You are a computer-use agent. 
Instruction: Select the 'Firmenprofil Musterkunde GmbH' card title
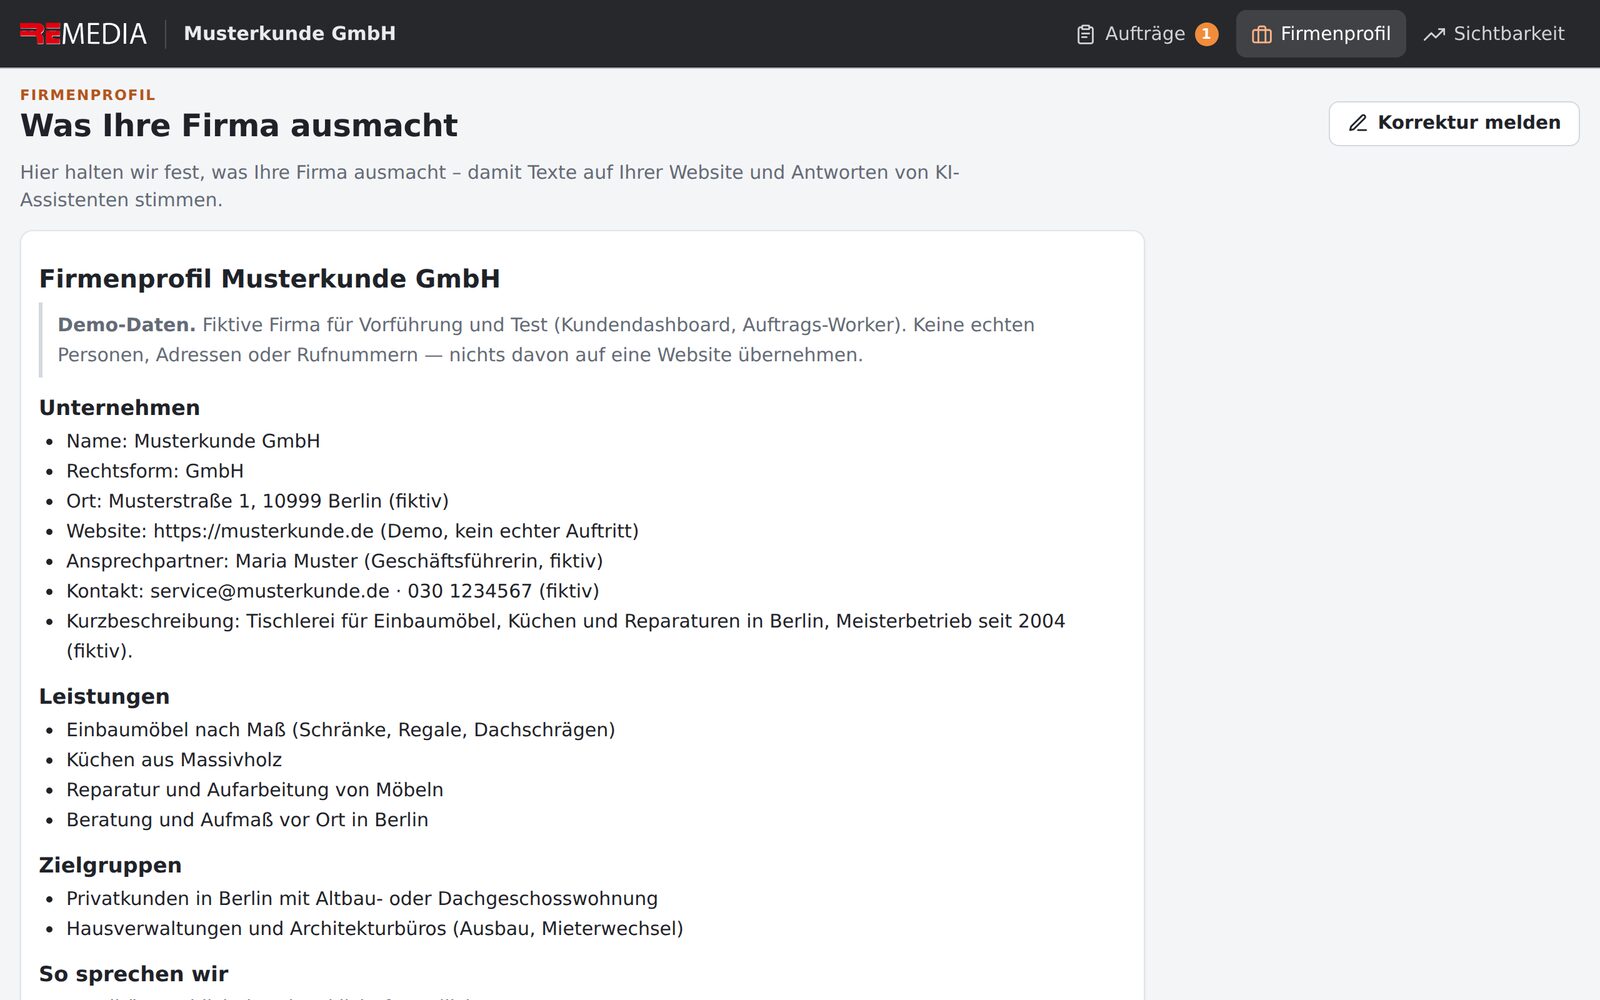269,278
